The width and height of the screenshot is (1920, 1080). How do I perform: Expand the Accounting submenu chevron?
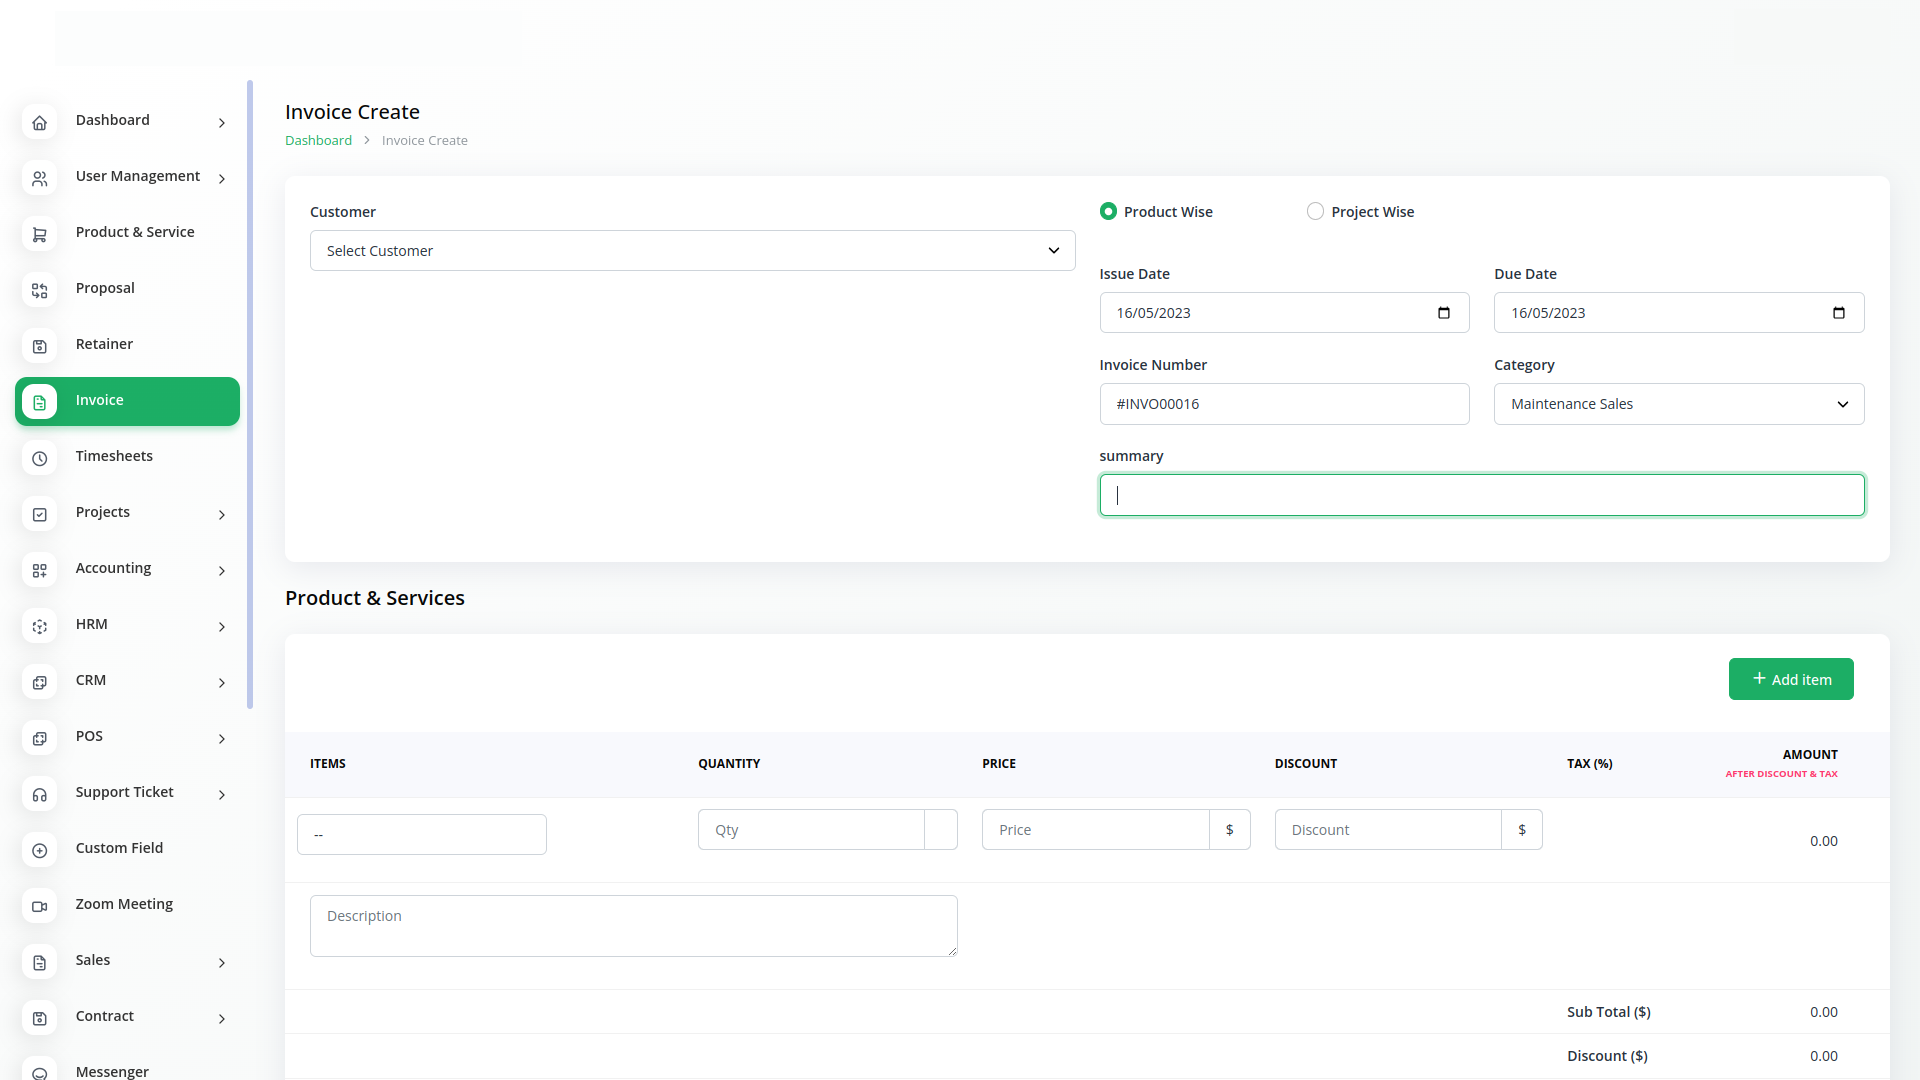click(x=222, y=570)
